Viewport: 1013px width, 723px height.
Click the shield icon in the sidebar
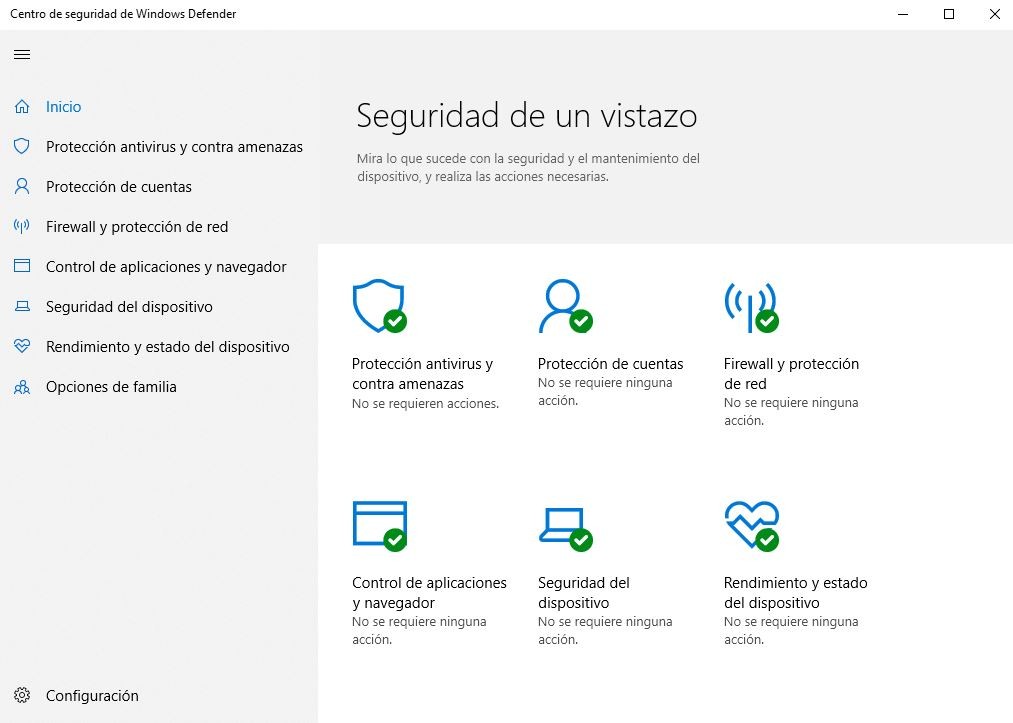click(x=22, y=147)
